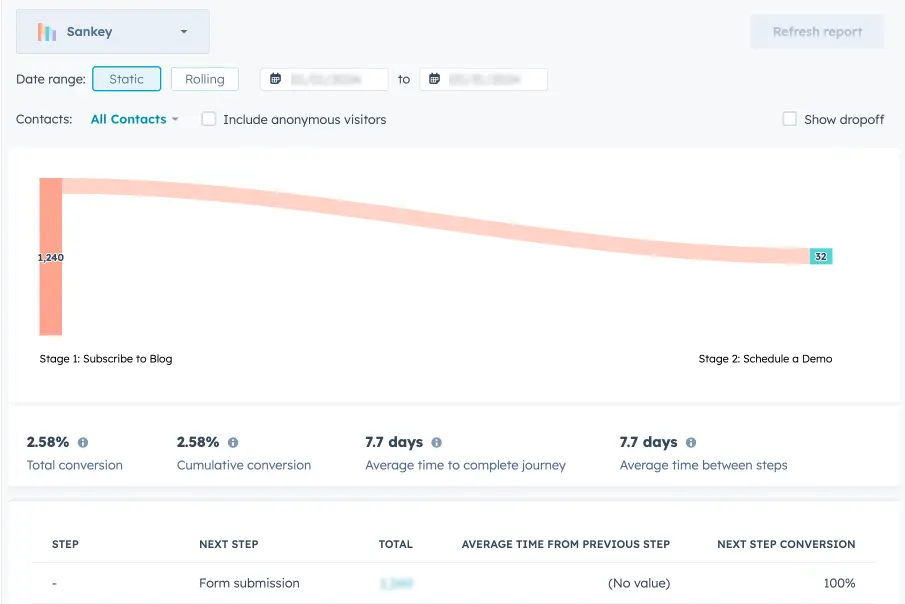The height and width of the screenshot is (604, 905).
Task: Click the info icon beside Cumulative conversion
Action: coord(235,441)
